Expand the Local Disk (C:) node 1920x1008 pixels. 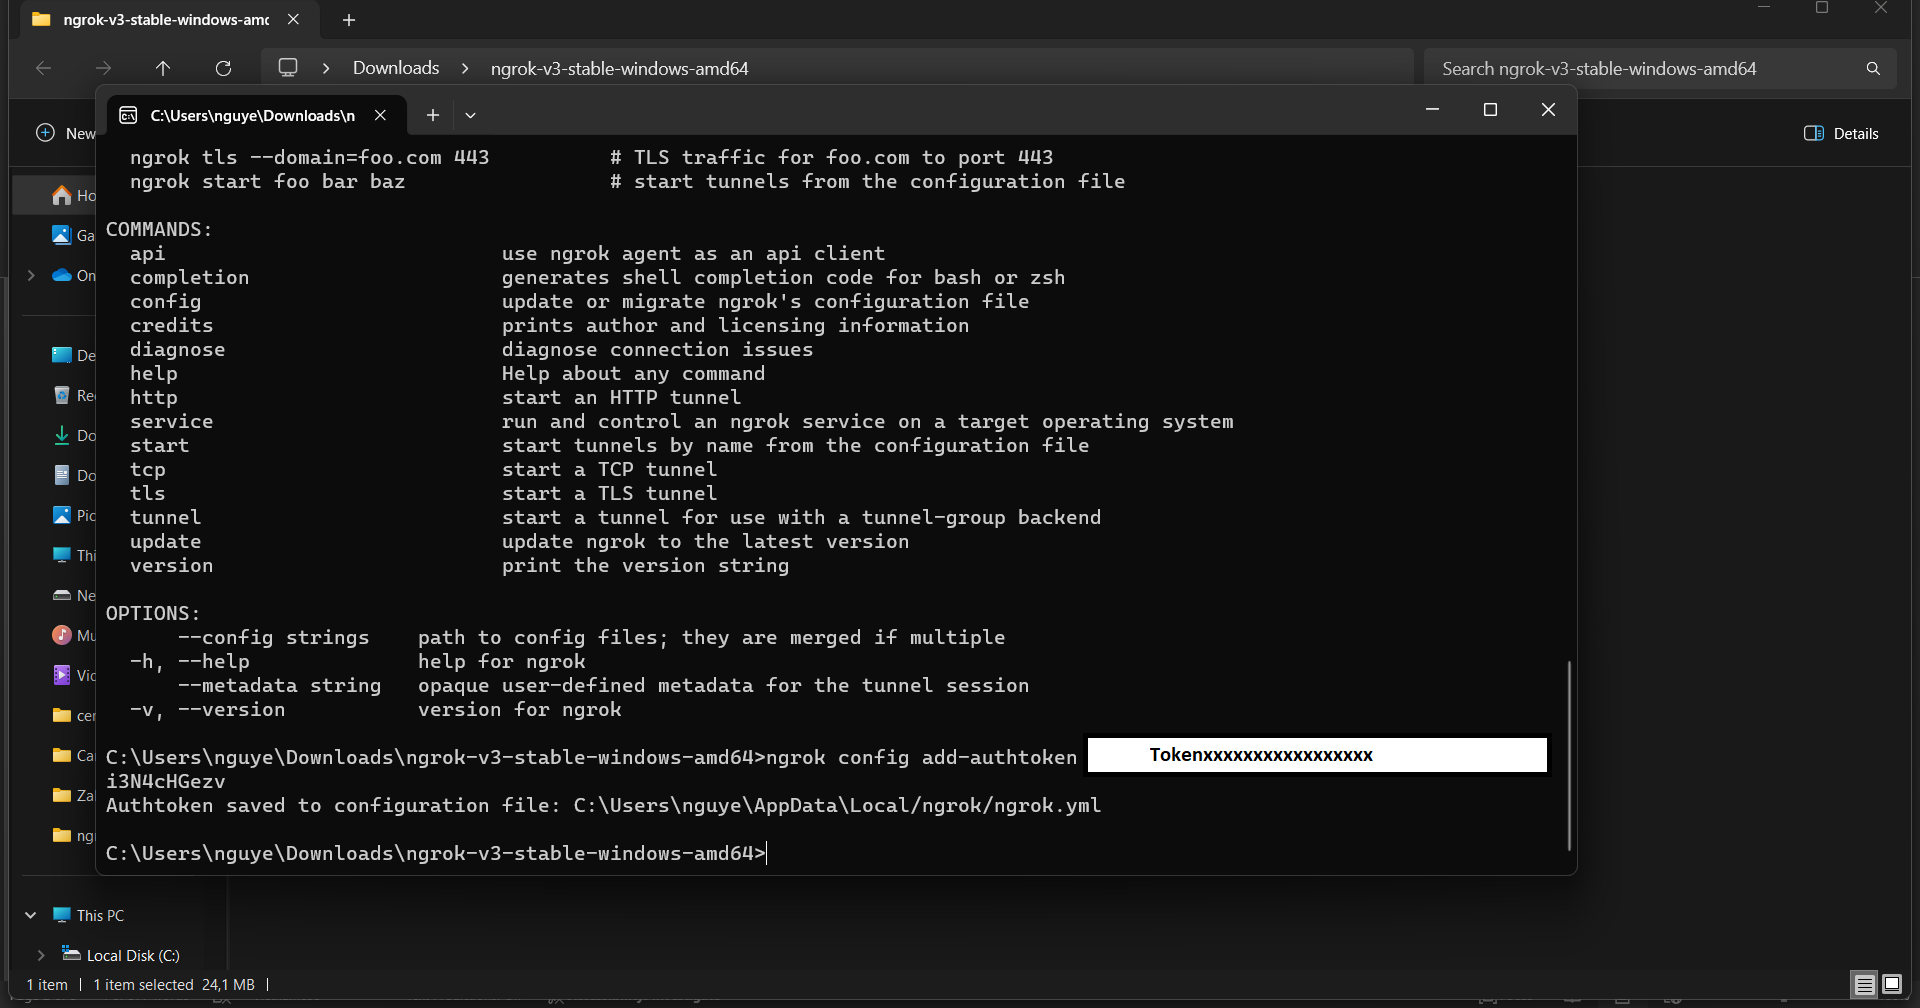click(41, 955)
